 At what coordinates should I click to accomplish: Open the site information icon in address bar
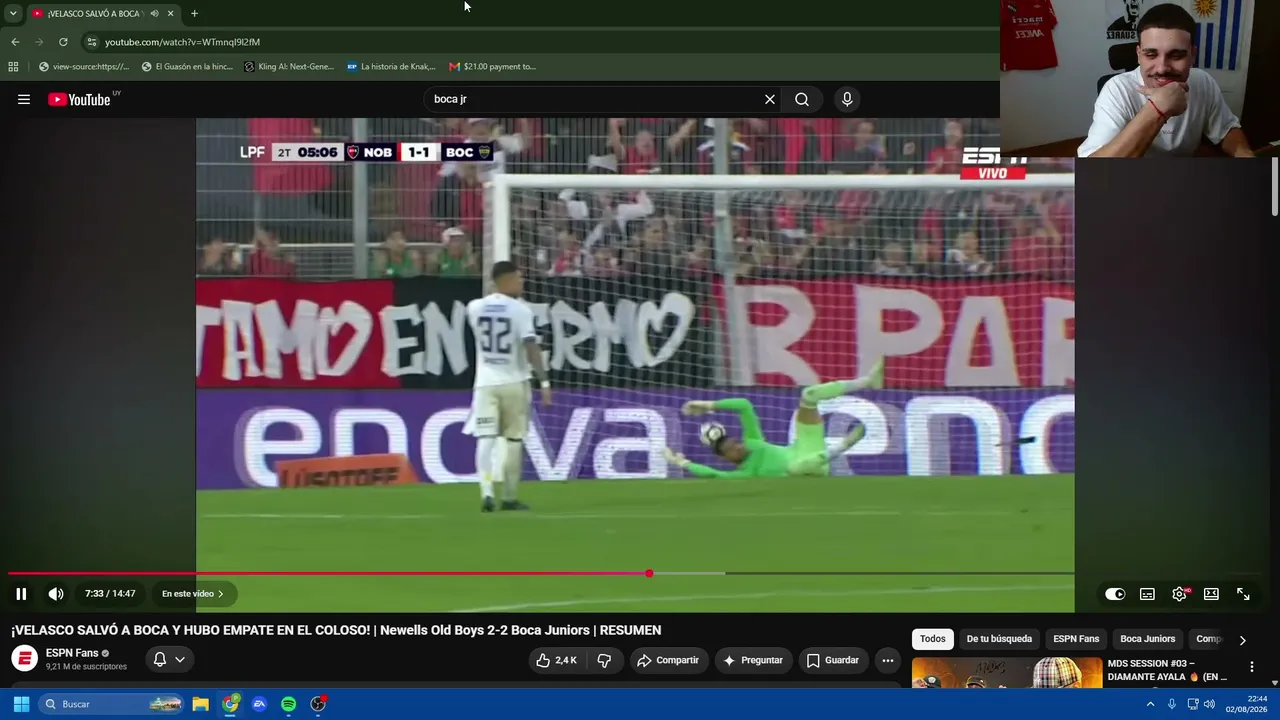92,42
